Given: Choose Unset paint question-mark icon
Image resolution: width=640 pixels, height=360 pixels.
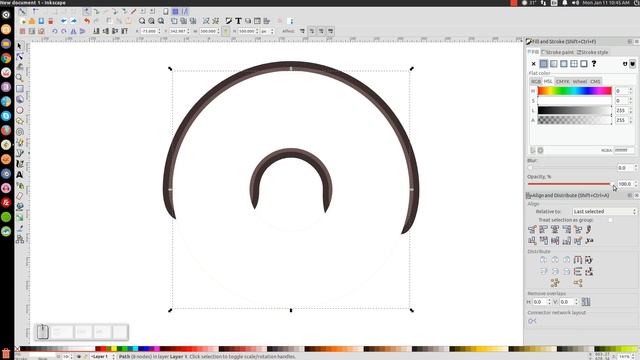Looking at the screenshot, I should pyautogui.click(x=594, y=64).
